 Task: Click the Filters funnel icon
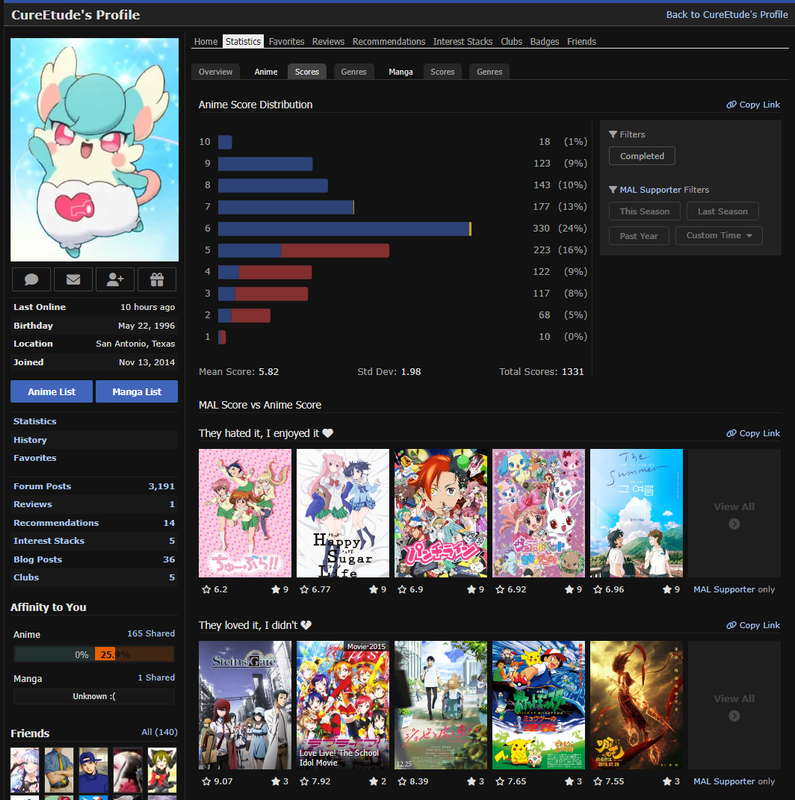pos(613,134)
